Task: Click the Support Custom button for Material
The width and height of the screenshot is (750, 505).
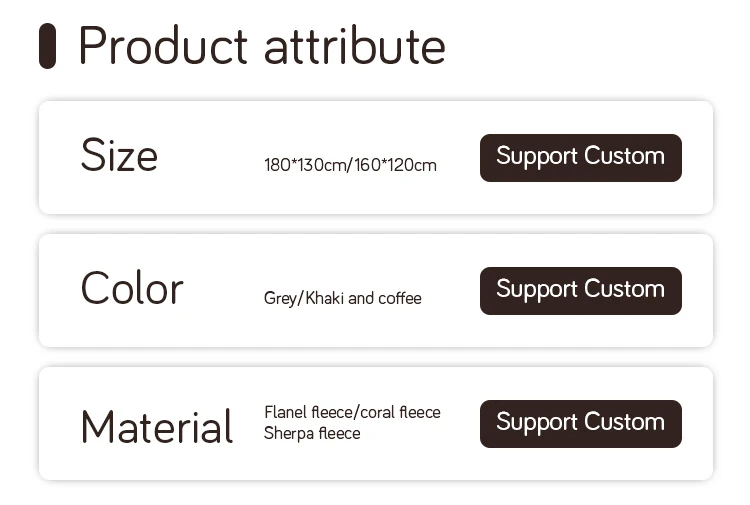Action: 581,424
